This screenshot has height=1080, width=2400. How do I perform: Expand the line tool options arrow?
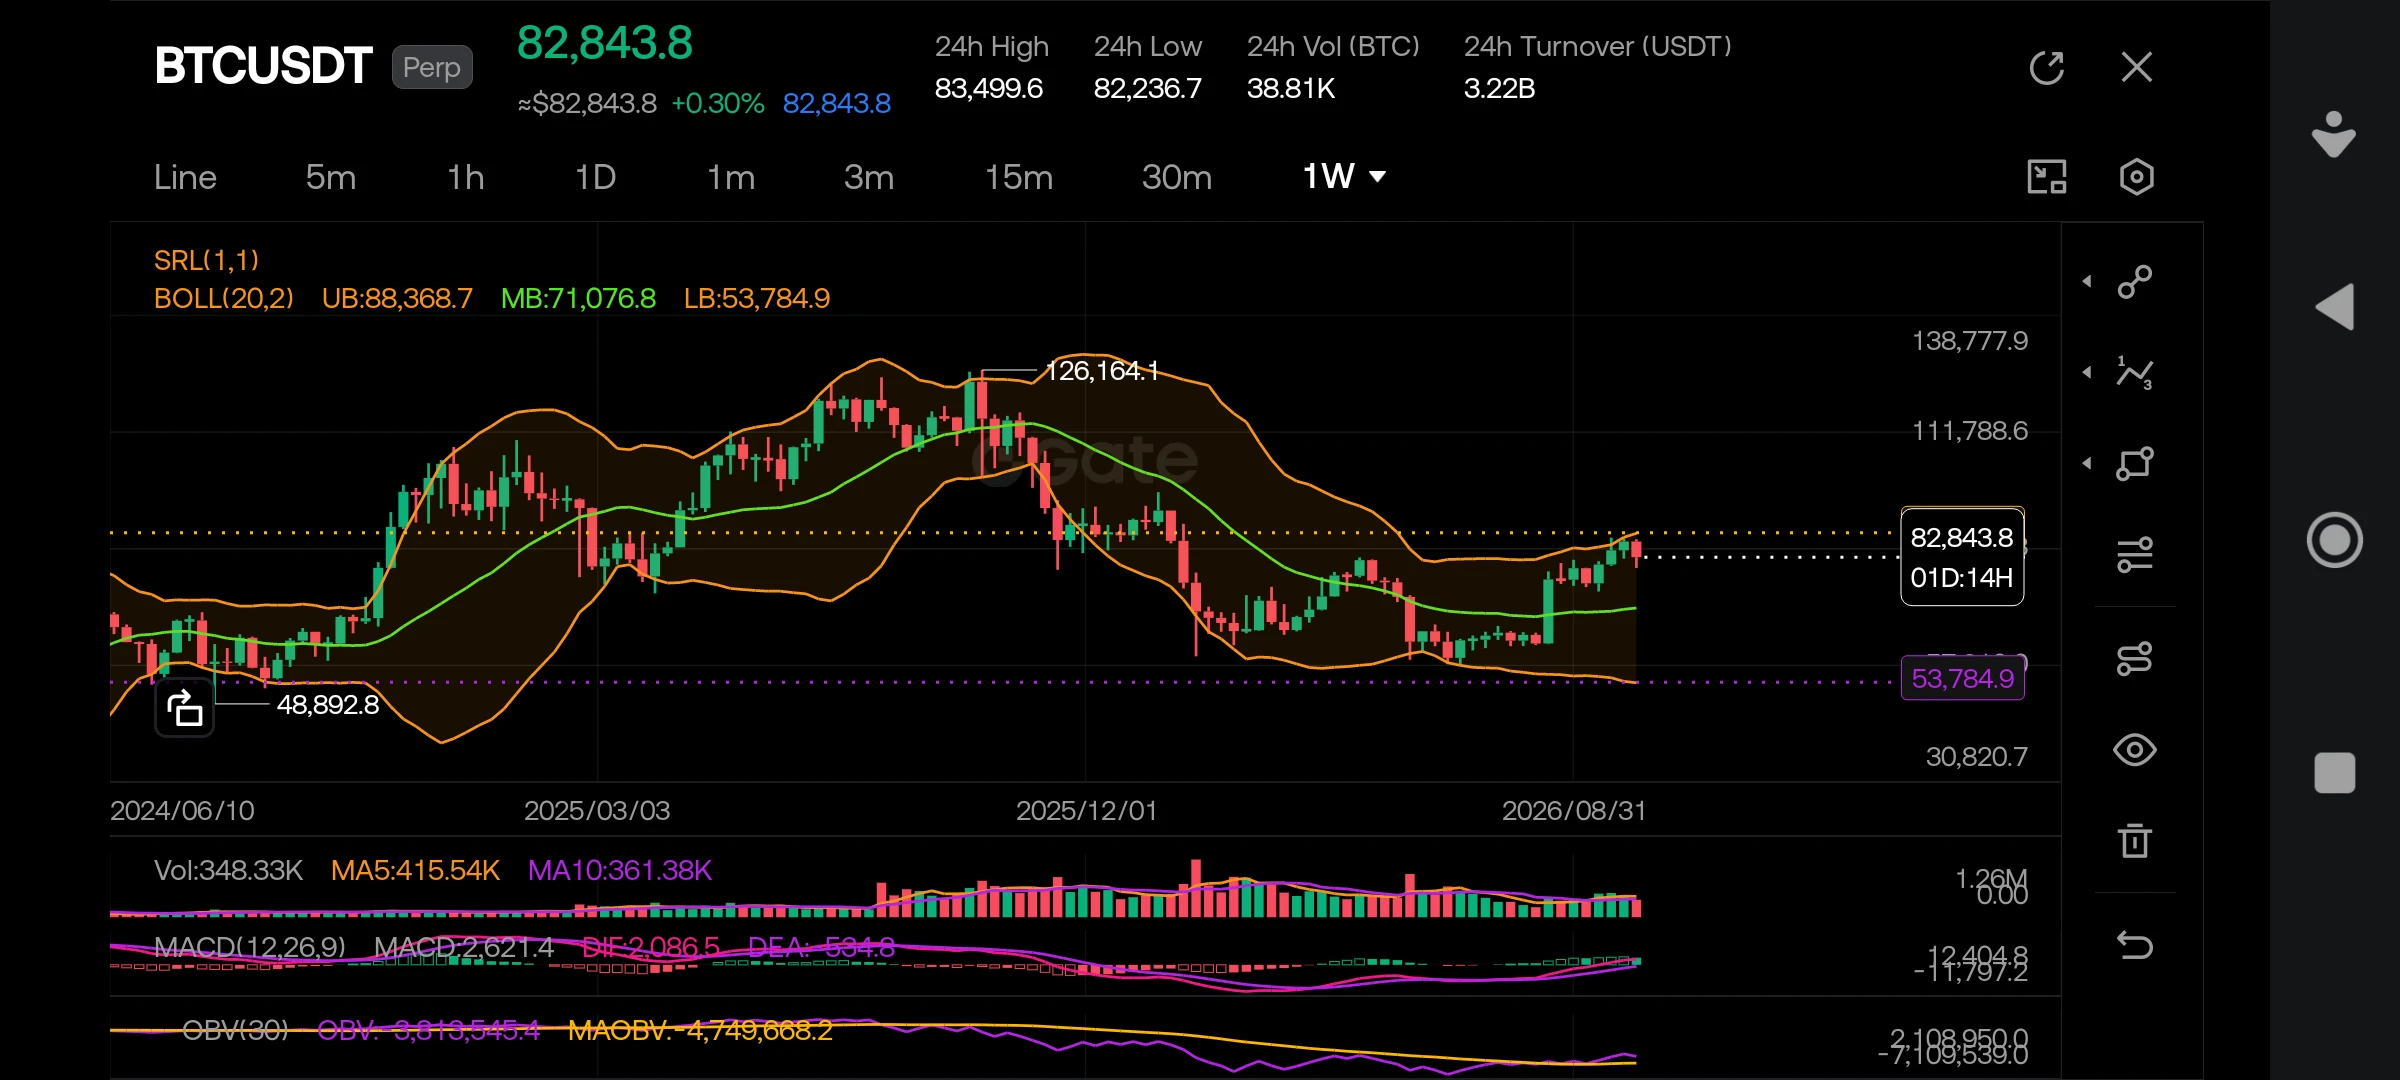(2087, 282)
